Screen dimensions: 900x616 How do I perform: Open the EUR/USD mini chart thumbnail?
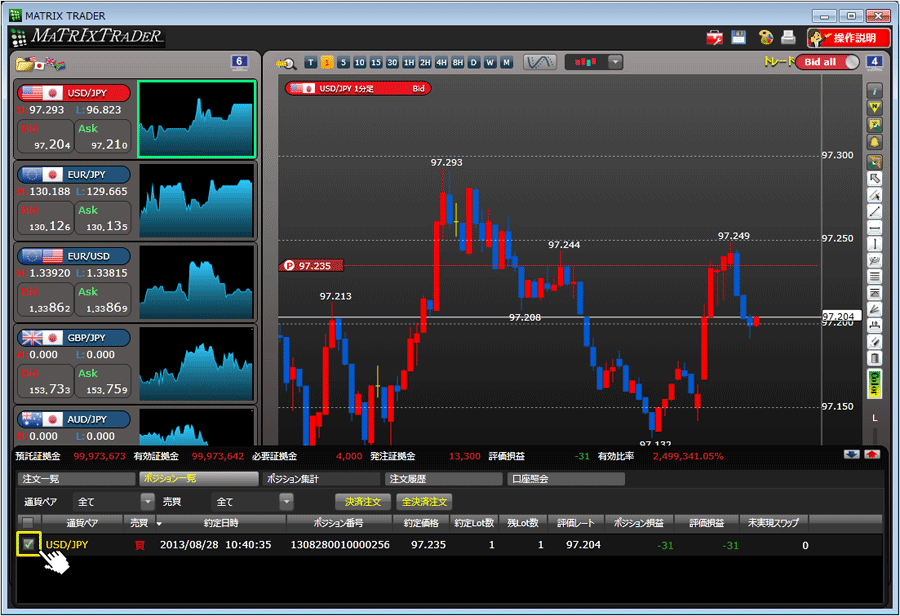[196, 282]
